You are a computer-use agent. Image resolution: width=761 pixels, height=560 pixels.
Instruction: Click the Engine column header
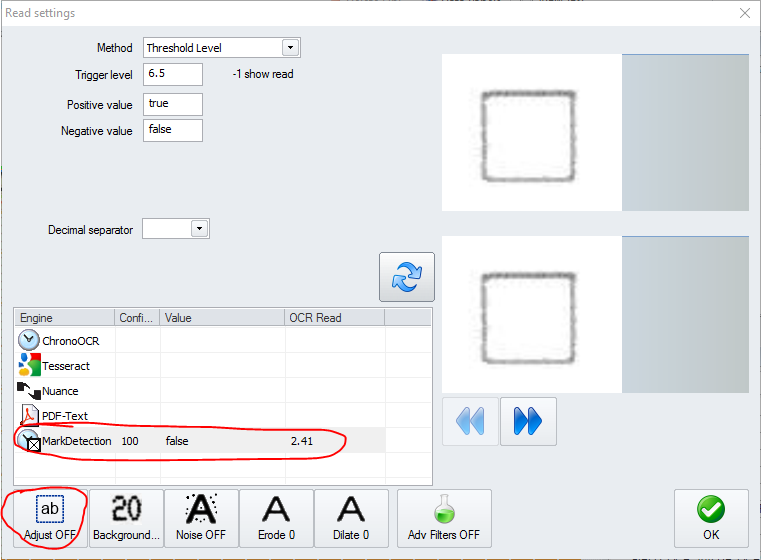[x=65, y=318]
